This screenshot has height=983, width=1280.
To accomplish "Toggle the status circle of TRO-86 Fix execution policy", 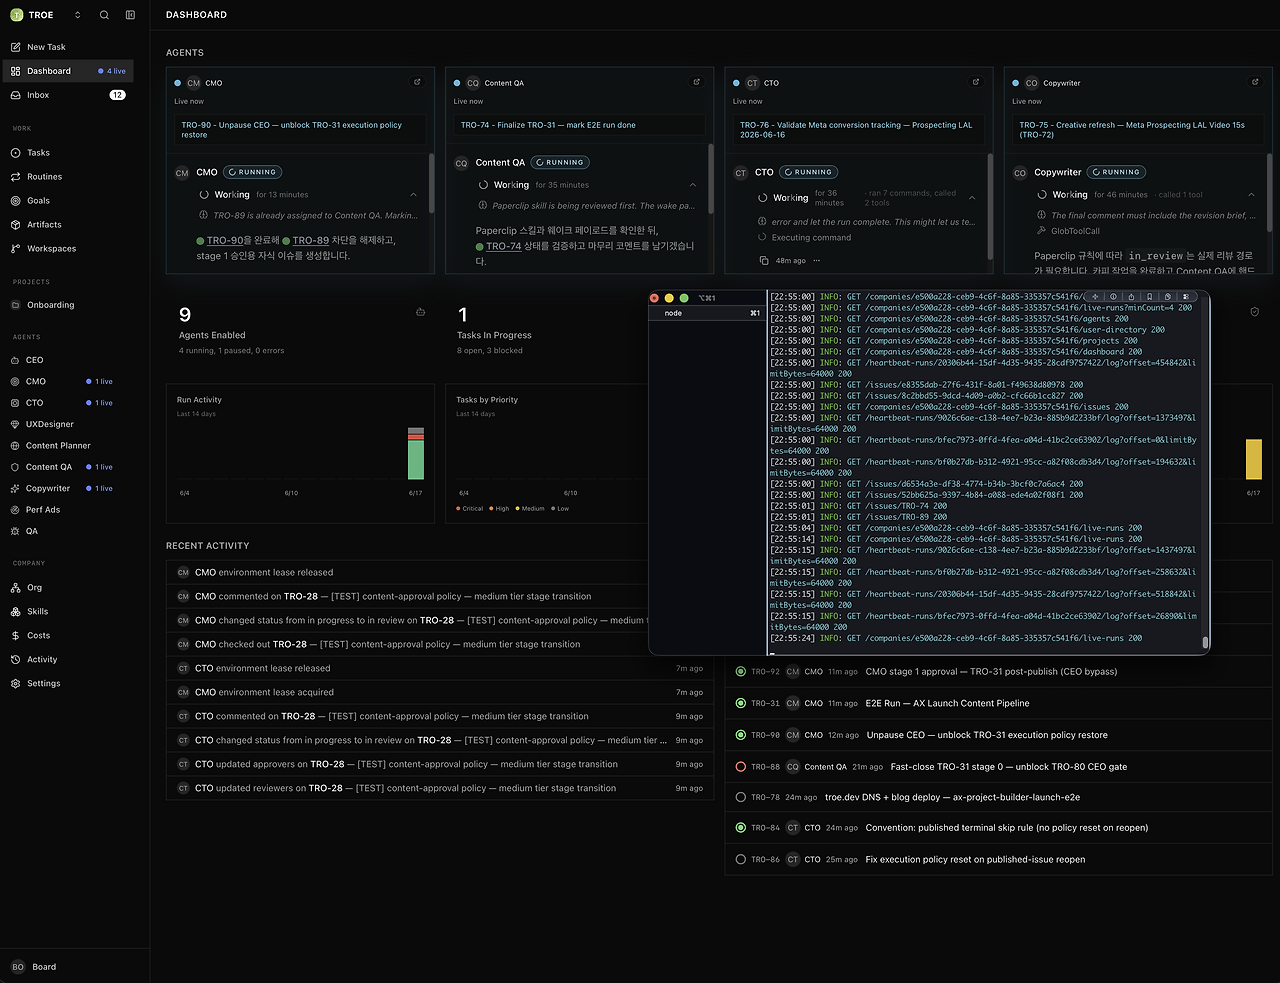I will (x=741, y=859).
